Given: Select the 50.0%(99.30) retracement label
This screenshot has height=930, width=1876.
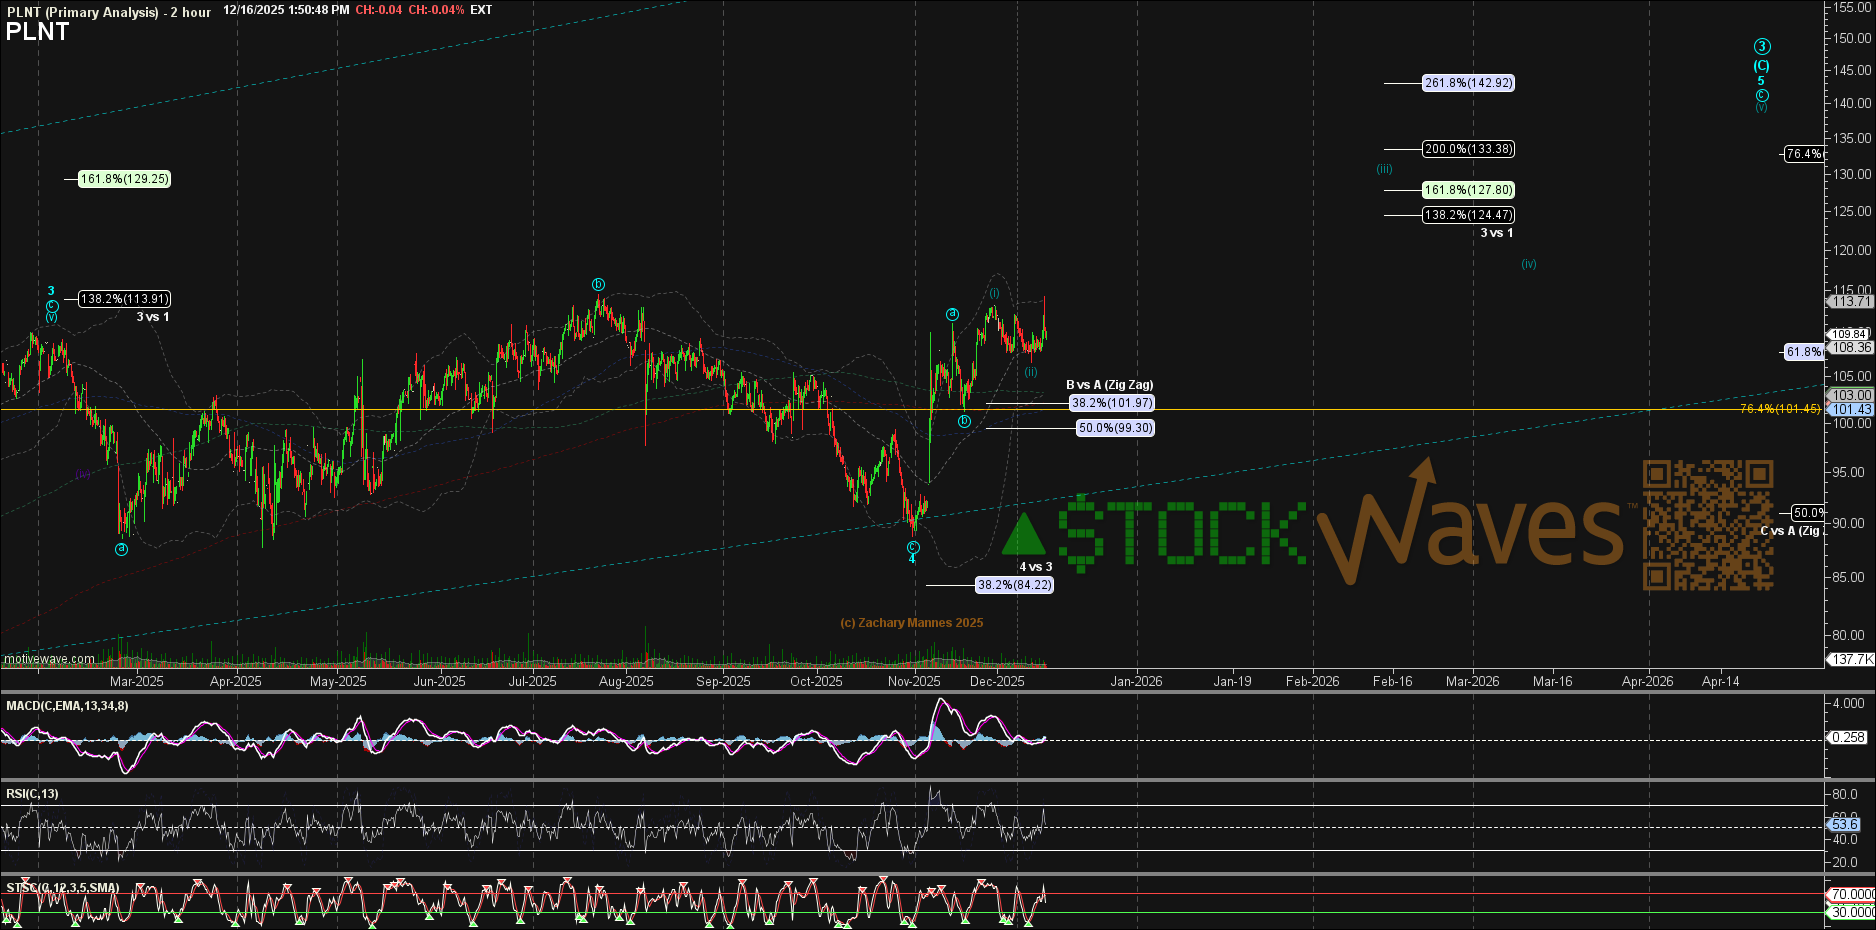Looking at the screenshot, I should coord(1115,428).
